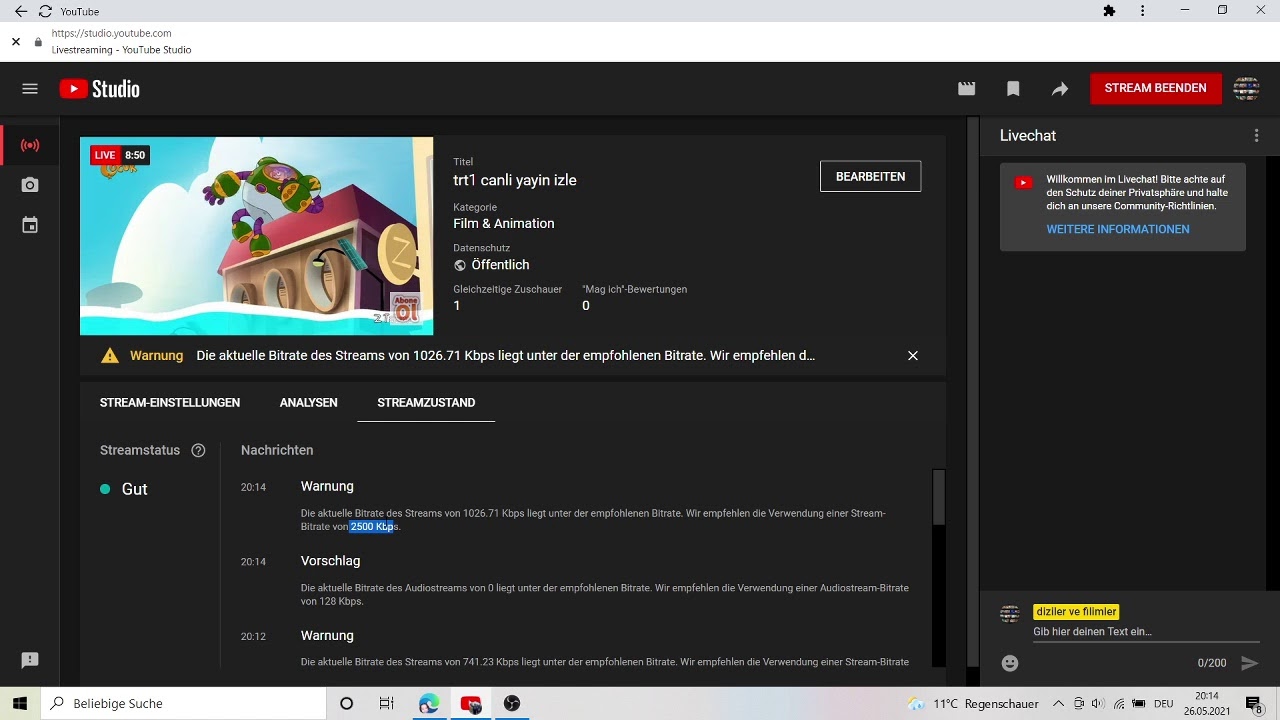
Task: Click the YouTube Studio logo
Action: click(99, 88)
